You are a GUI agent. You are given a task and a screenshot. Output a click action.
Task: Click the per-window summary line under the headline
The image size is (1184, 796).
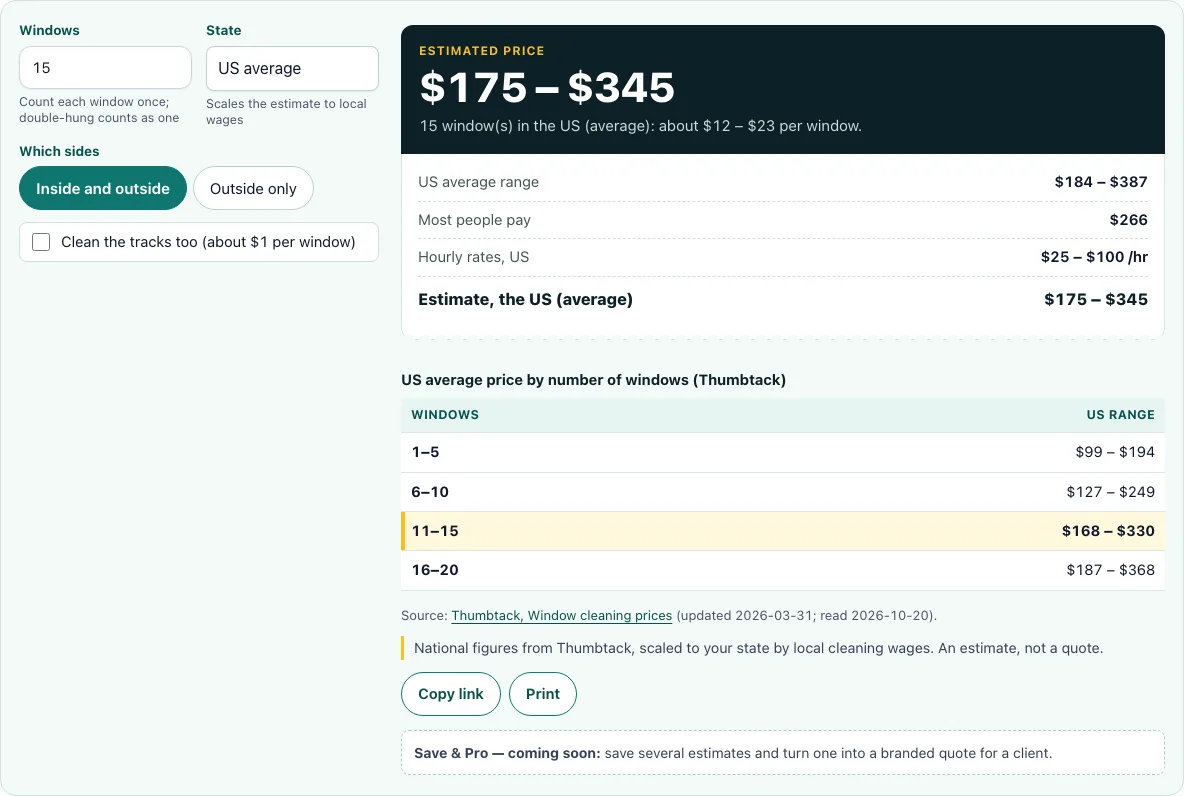point(640,126)
